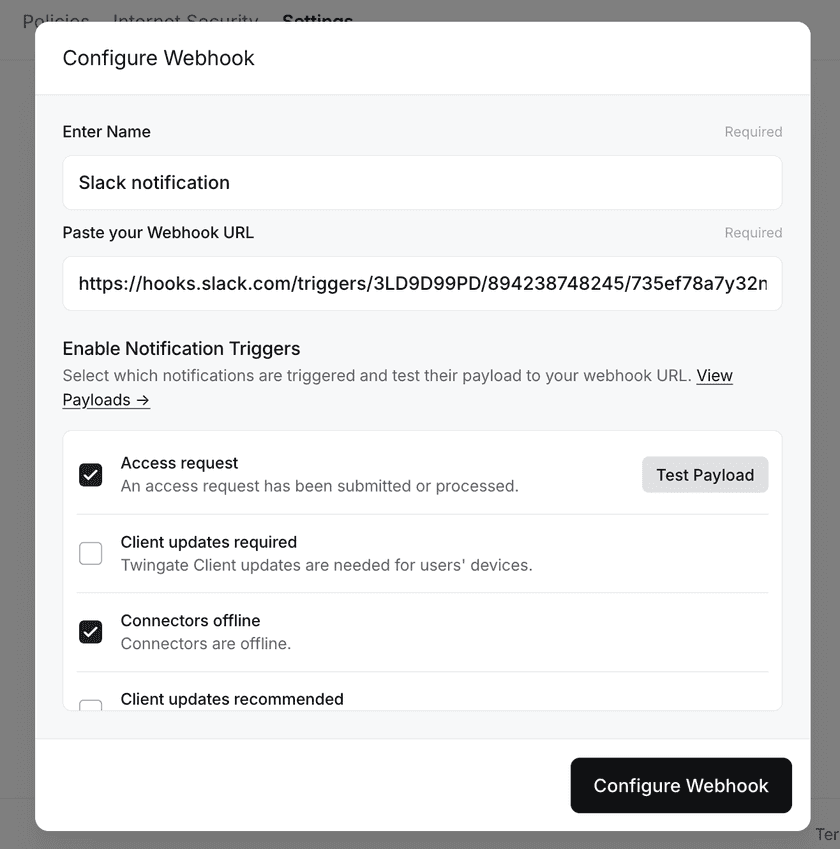Tick the Client updates recommended checkbox
The height and width of the screenshot is (849, 840).
click(91, 706)
